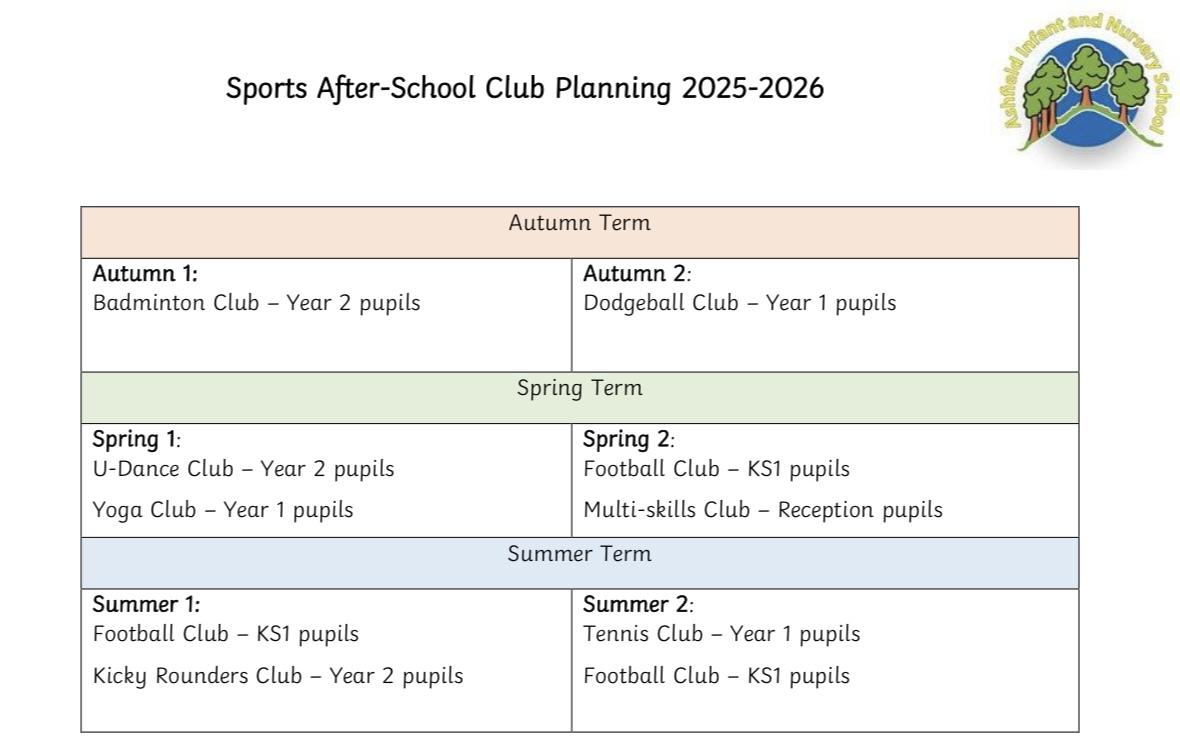
Task: Click the Autumn 2 heading
Action: pos(637,274)
